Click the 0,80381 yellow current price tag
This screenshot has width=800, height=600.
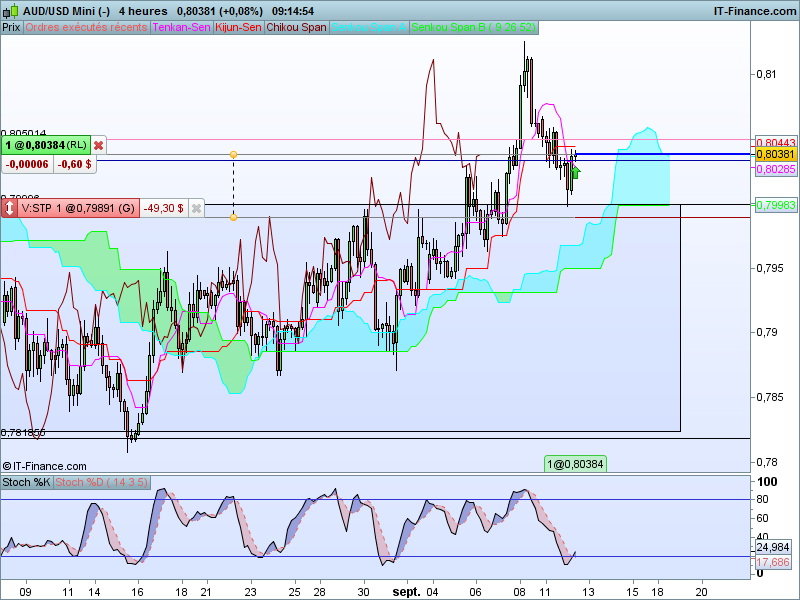coord(776,154)
